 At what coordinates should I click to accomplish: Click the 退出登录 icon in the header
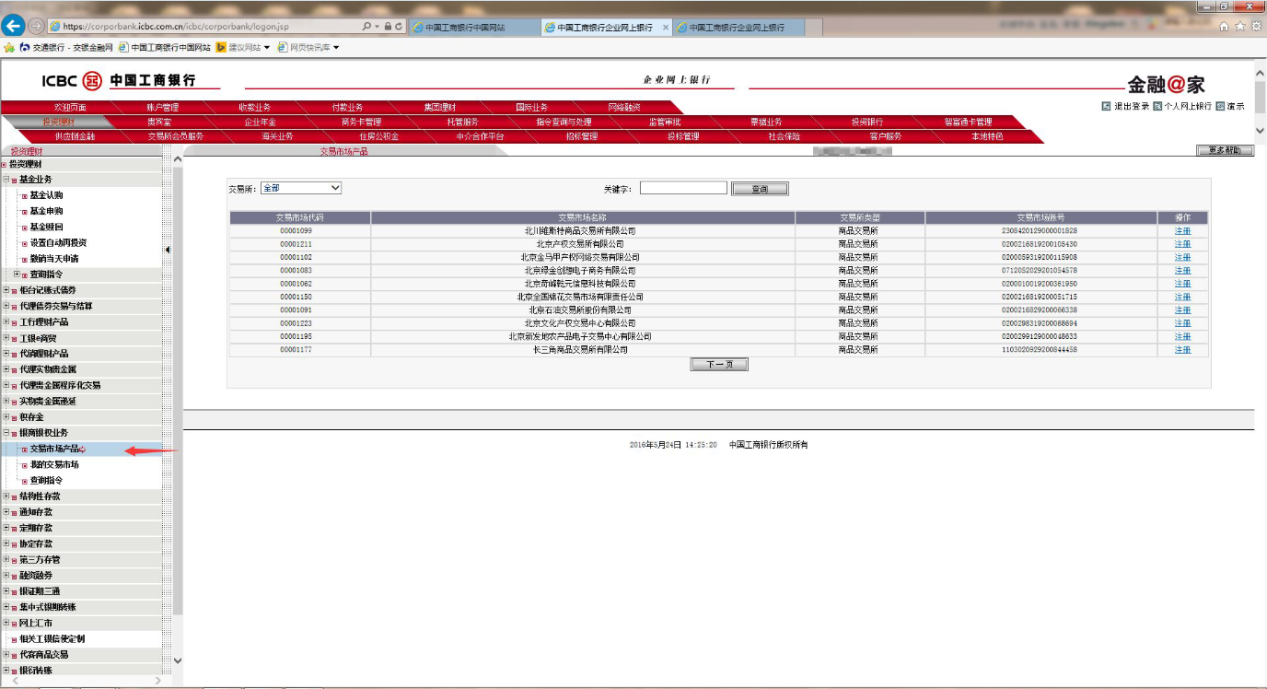[1106, 106]
